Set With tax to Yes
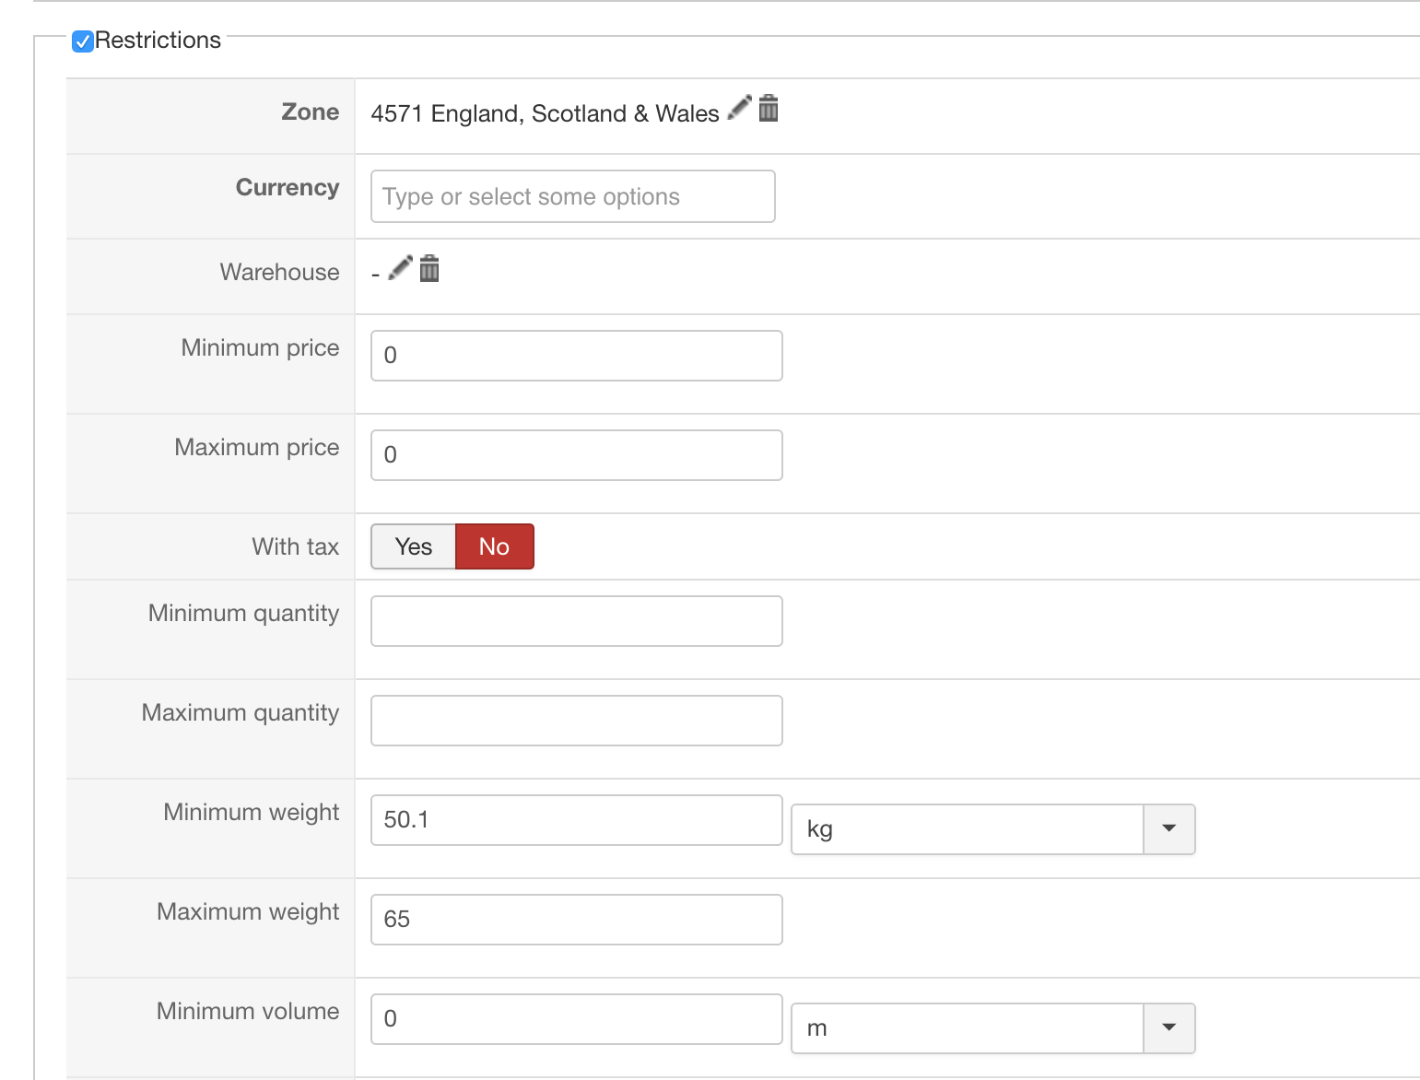Image resolution: width=1420 pixels, height=1080 pixels. [413, 547]
